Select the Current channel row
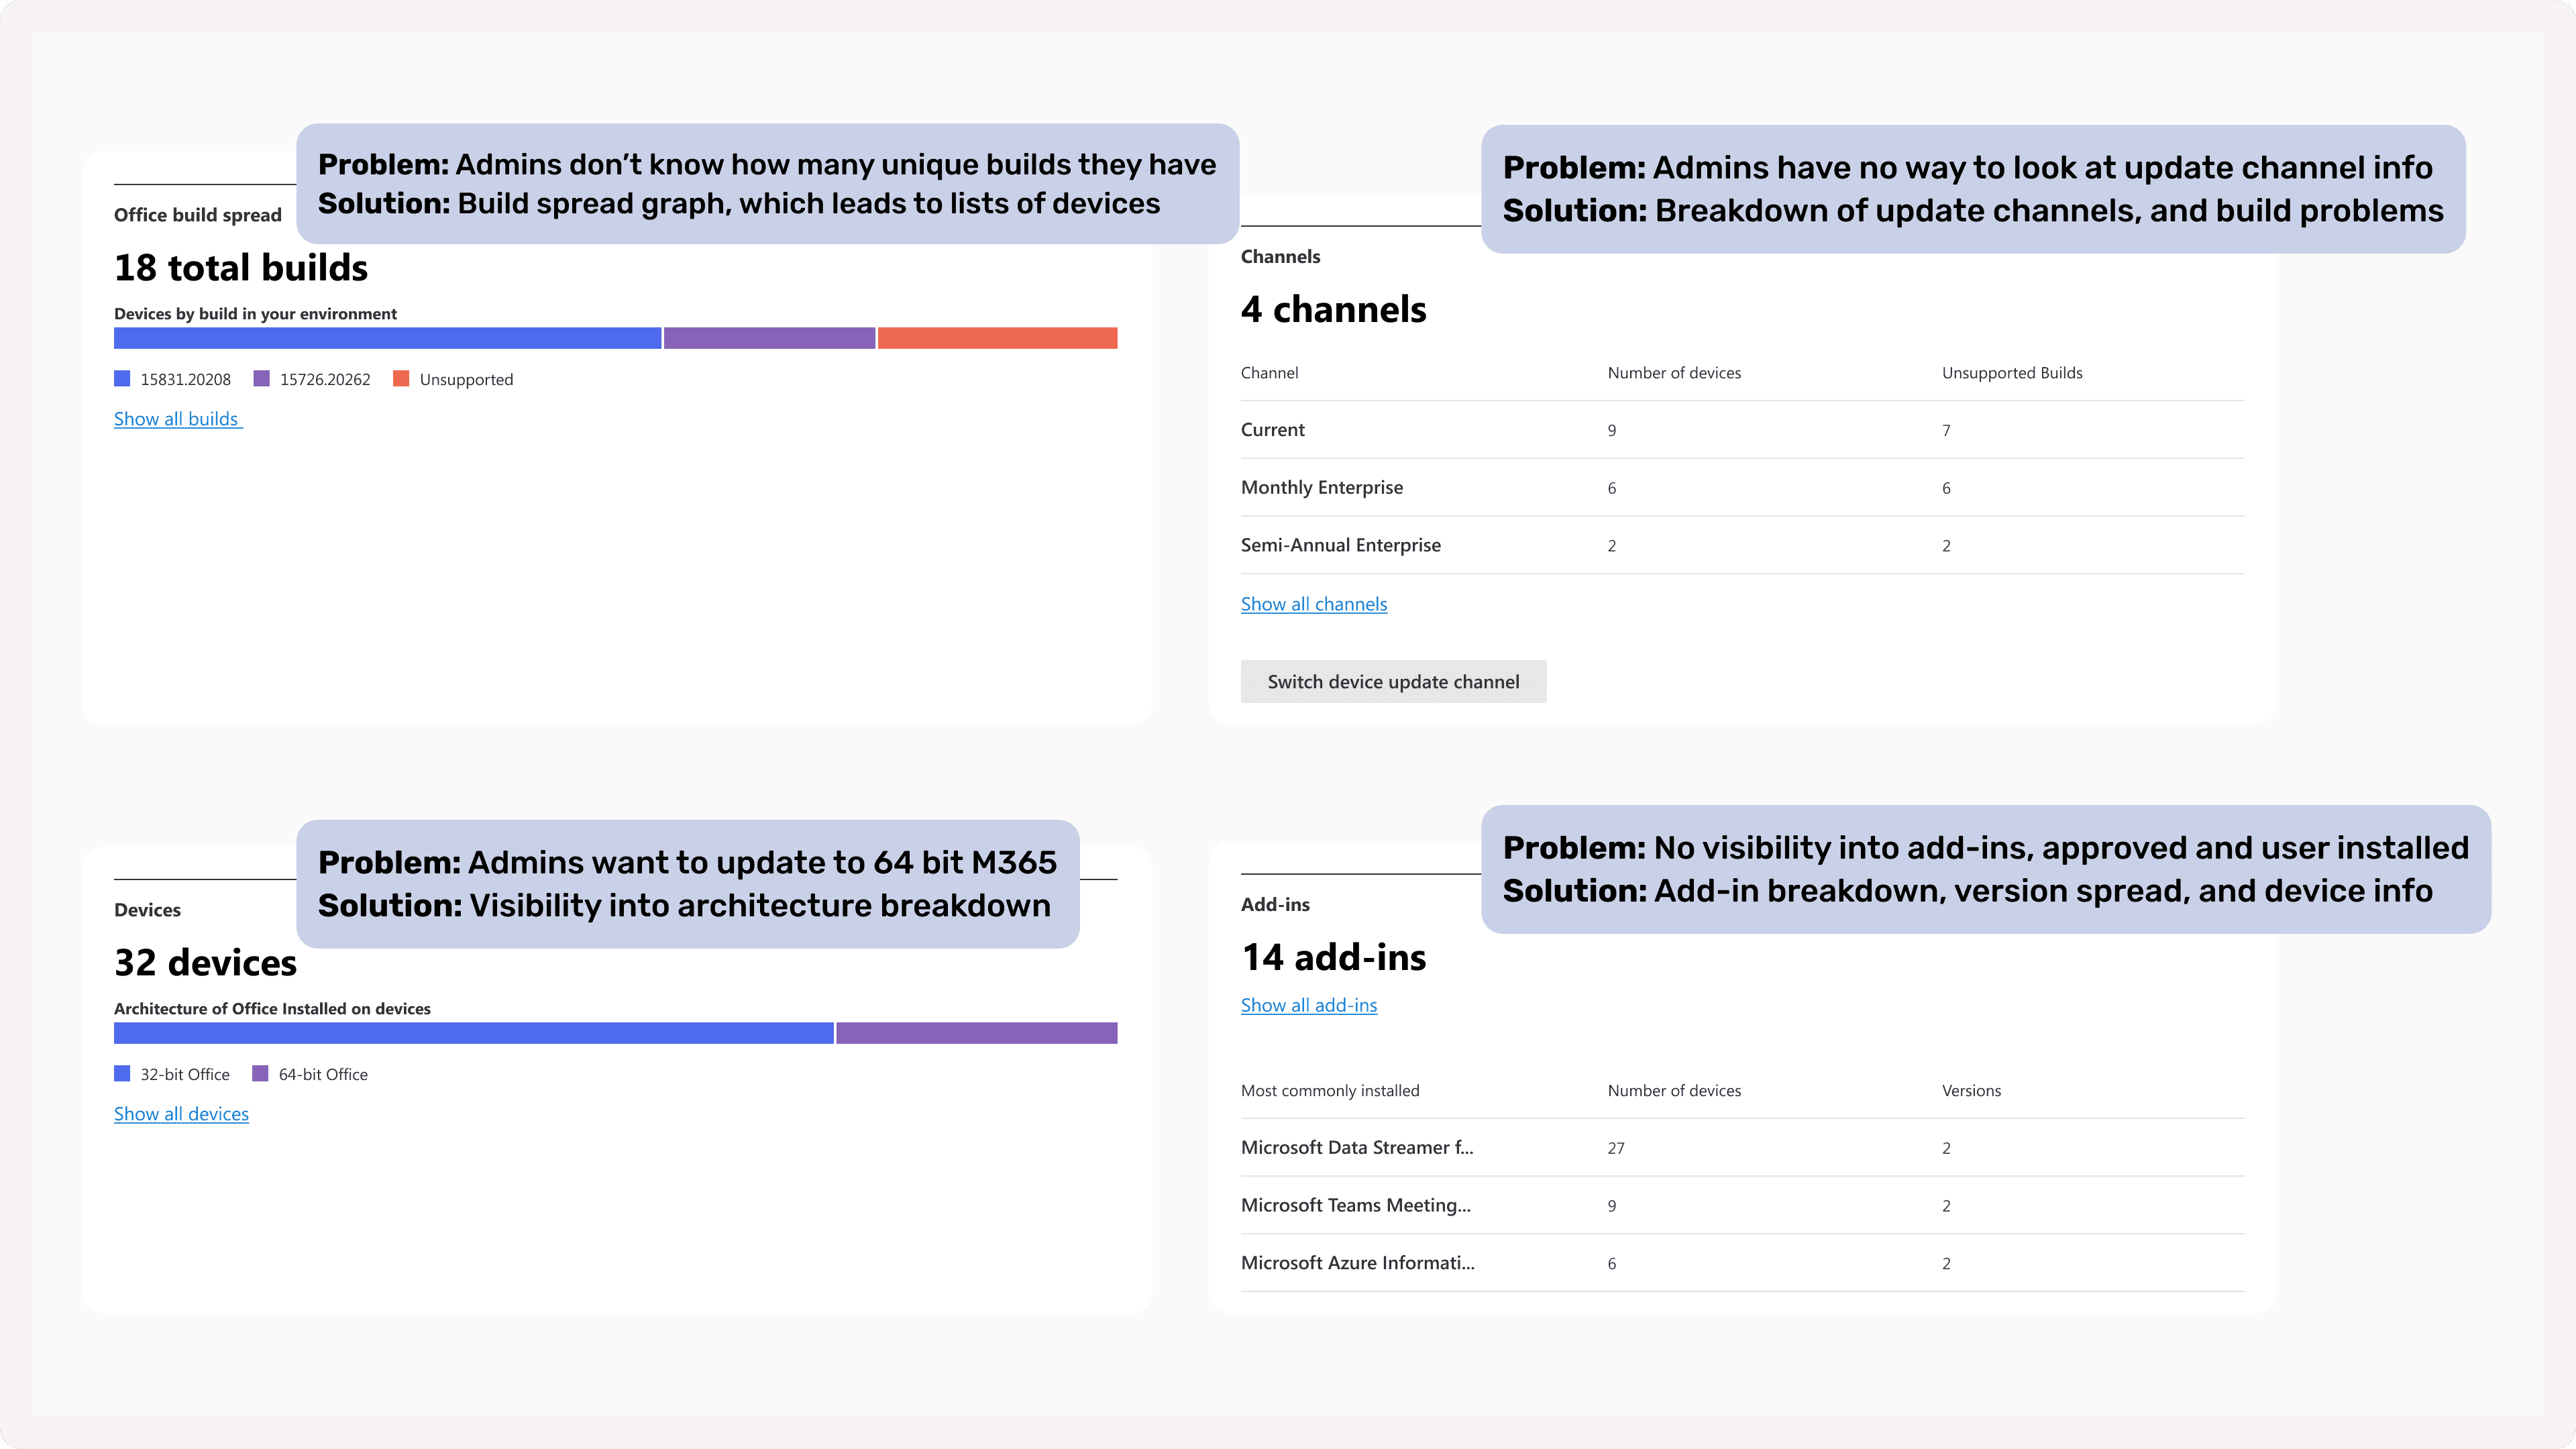This screenshot has height=1449, width=2576. [1272, 430]
